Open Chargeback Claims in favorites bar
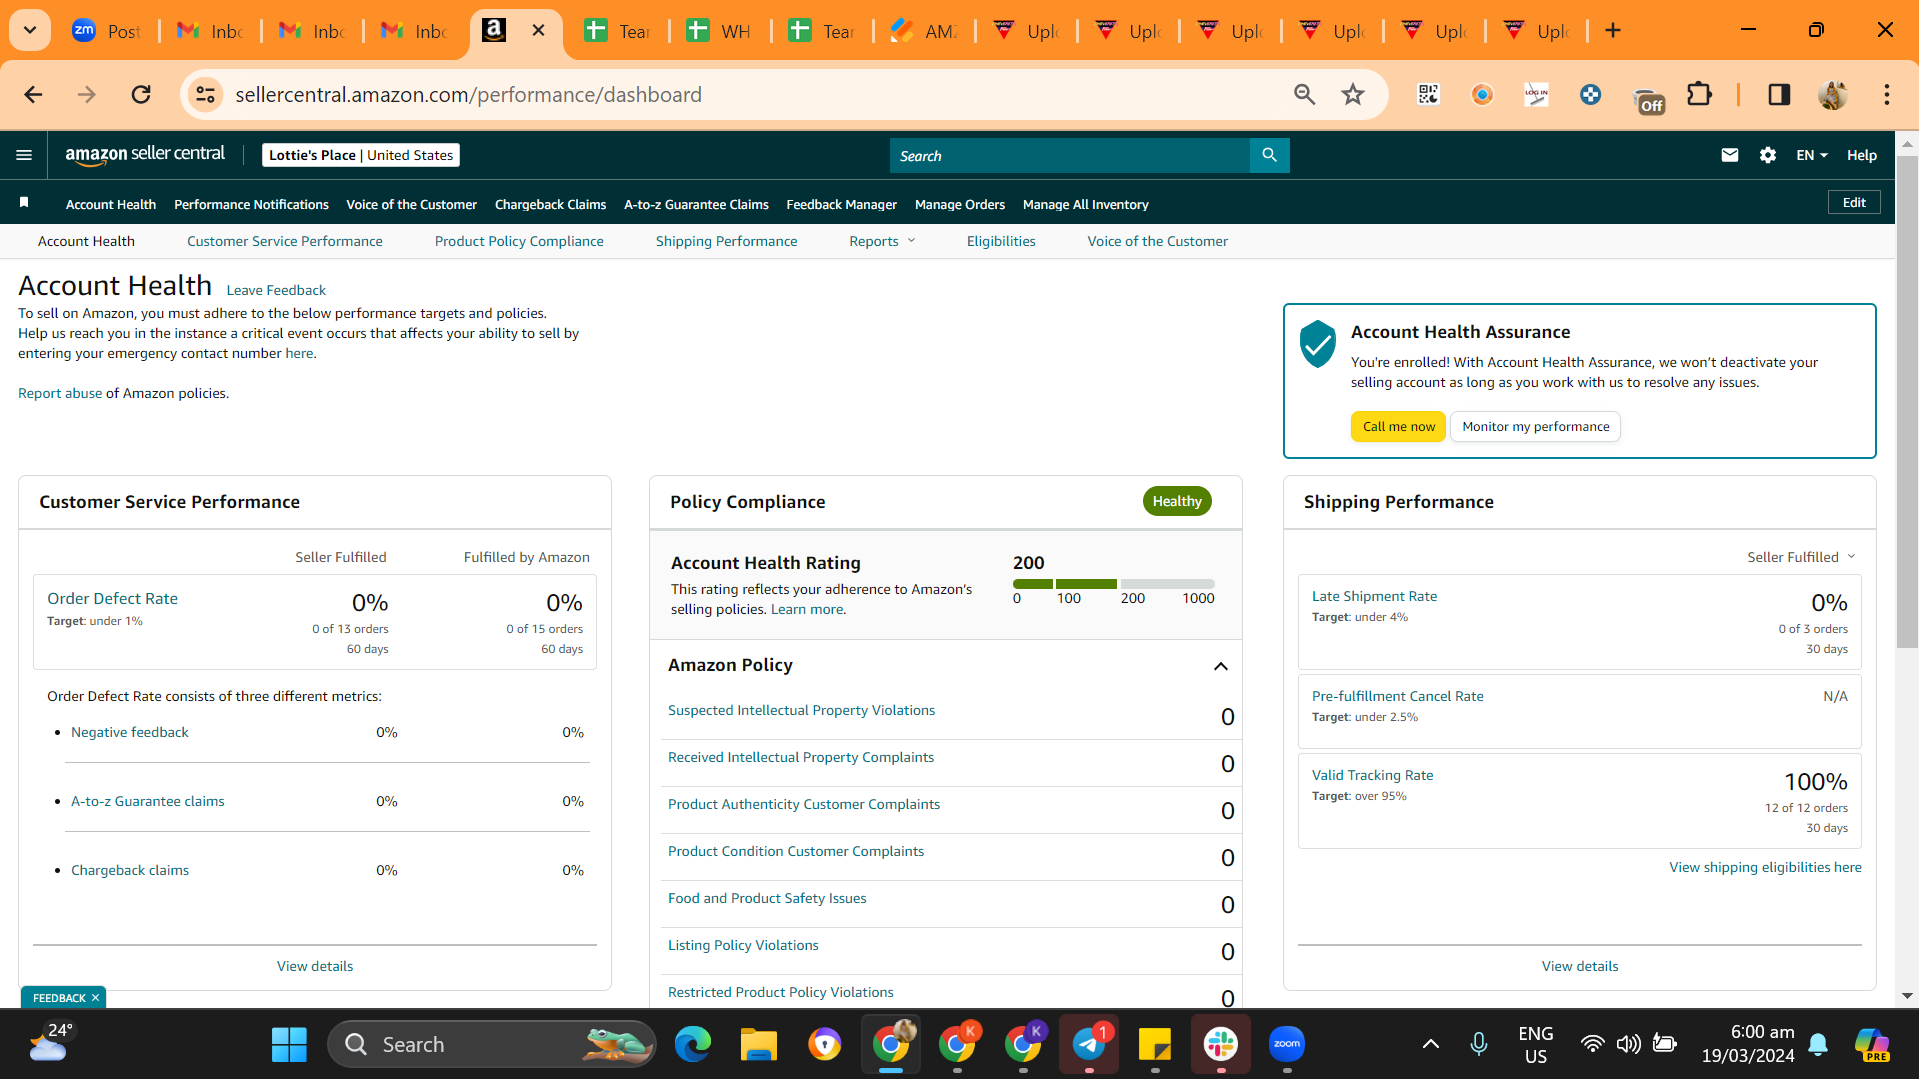Image resolution: width=1919 pixels, height=1079 pixels. tap(550, 204)
